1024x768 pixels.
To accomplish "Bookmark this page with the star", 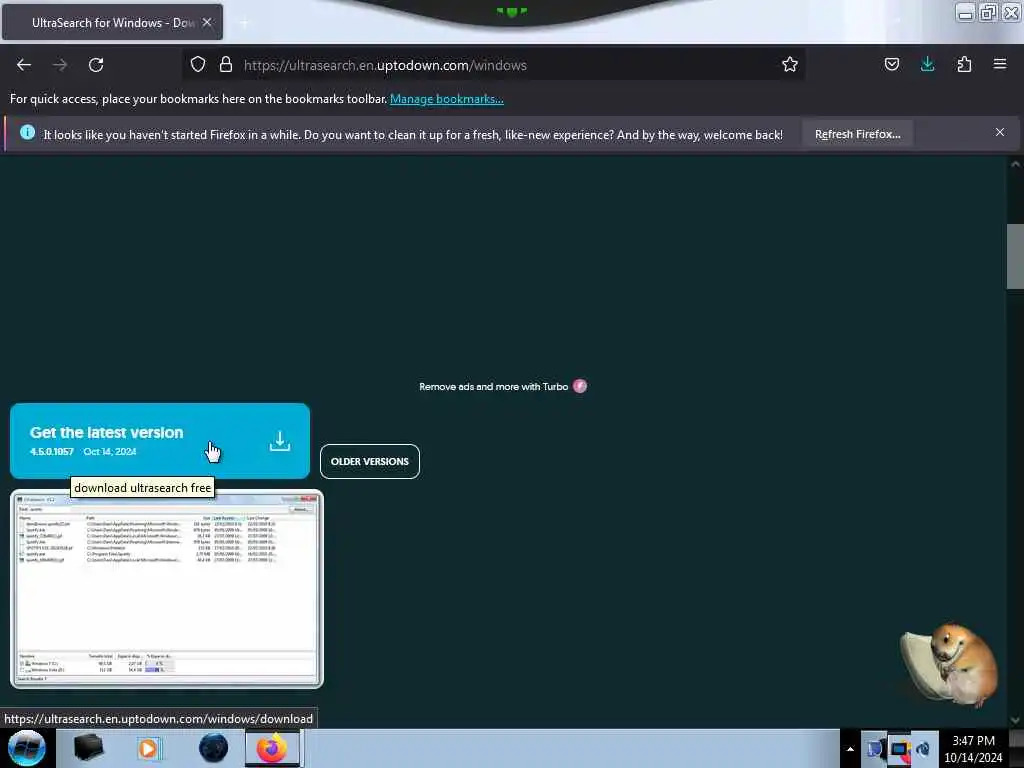I will click(790, 64).
